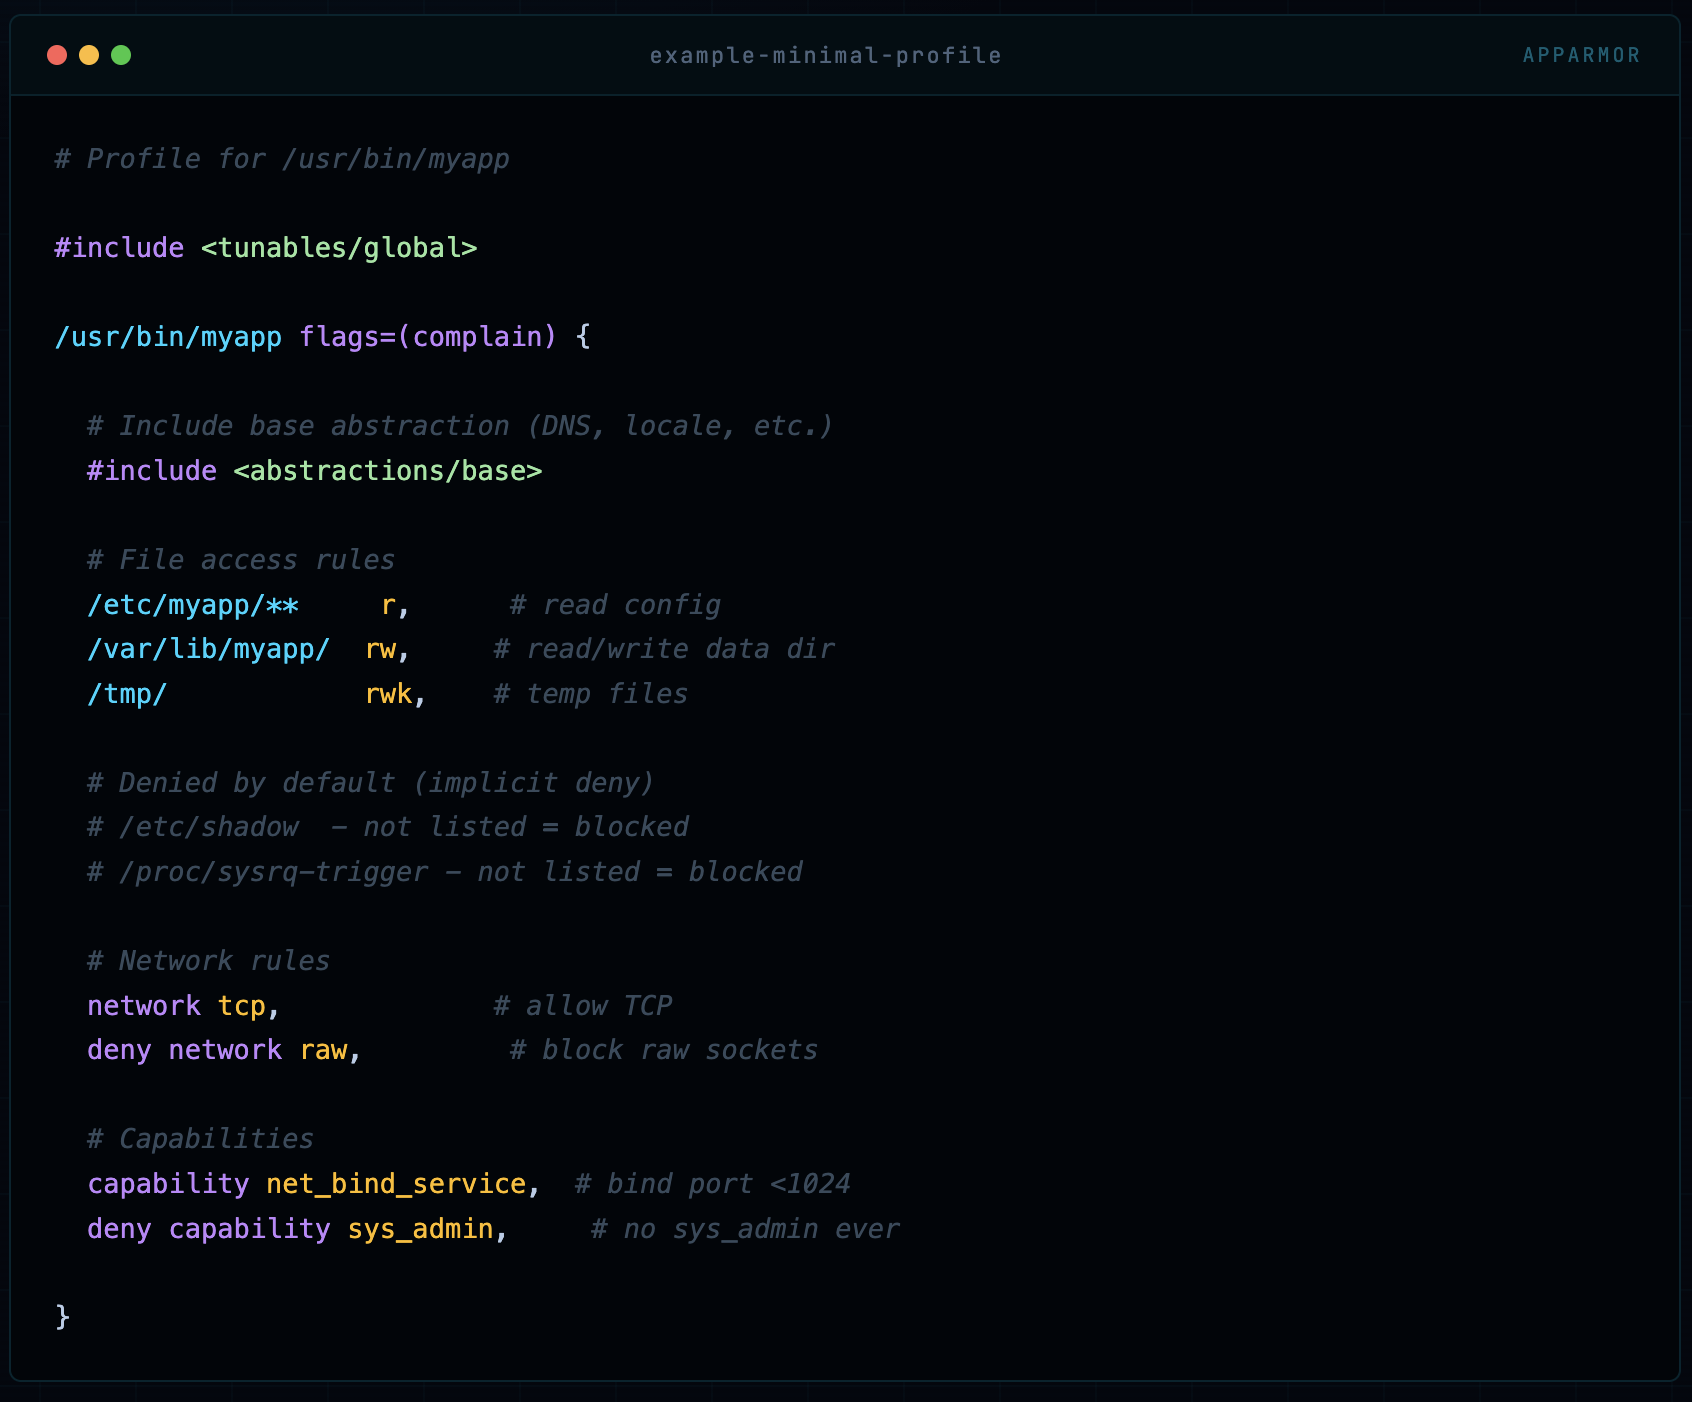1692x1402 pixels.
Task: Click the /etc/myapp/** file rule path
Action: tap(193, 605)
